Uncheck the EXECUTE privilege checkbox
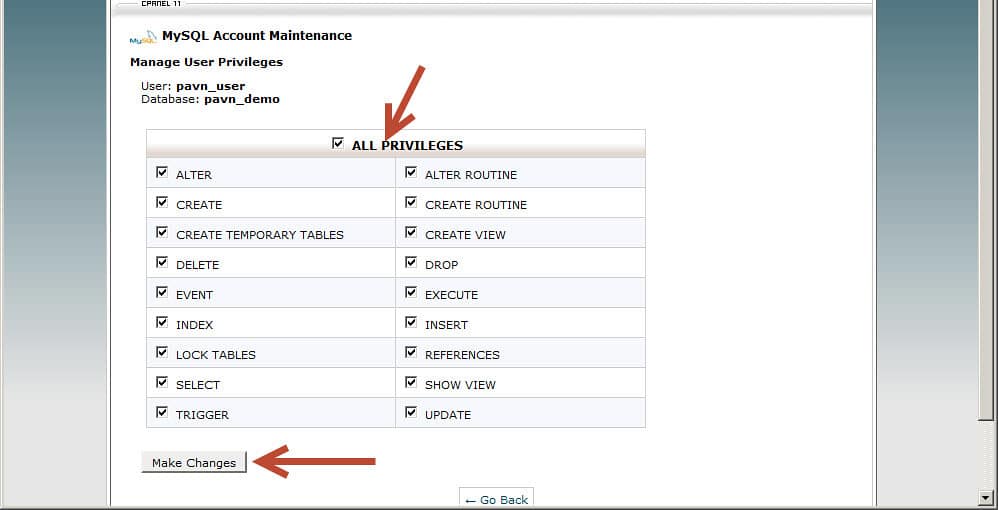The height and width of the screenshot is (510, 998). click(411, 293)
